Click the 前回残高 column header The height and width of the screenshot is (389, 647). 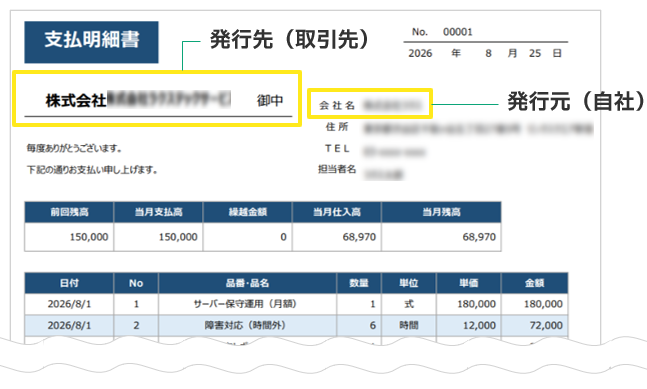(69, 212)
